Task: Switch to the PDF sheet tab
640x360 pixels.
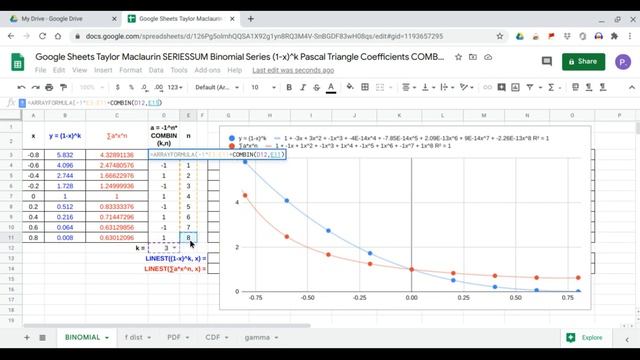Action: pyautogui.click(x=178, y=338)
